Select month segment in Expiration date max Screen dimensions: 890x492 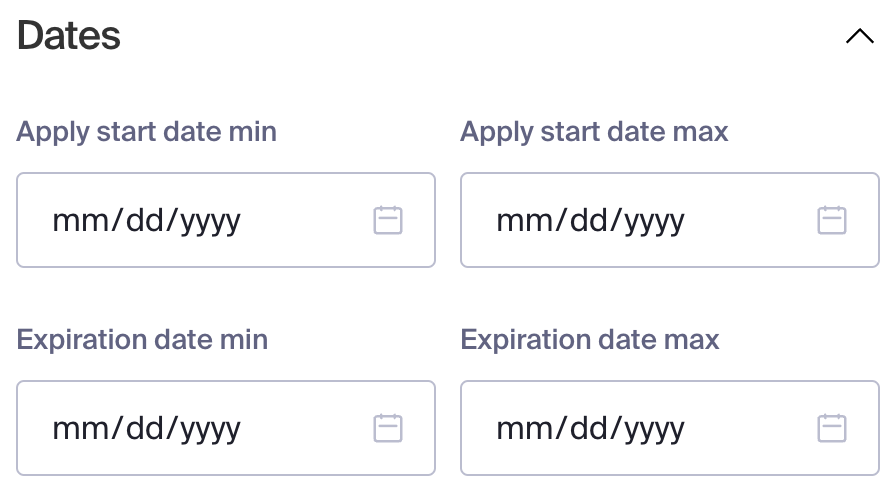pos(524,428)
